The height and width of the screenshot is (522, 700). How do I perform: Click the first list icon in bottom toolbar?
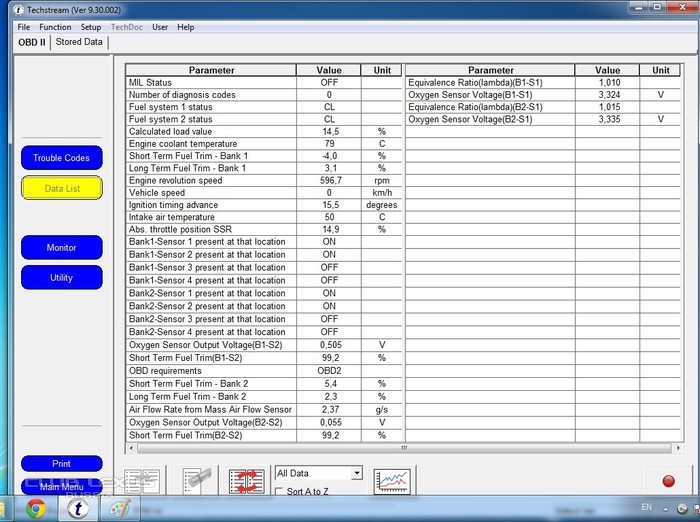pos(143,481)
